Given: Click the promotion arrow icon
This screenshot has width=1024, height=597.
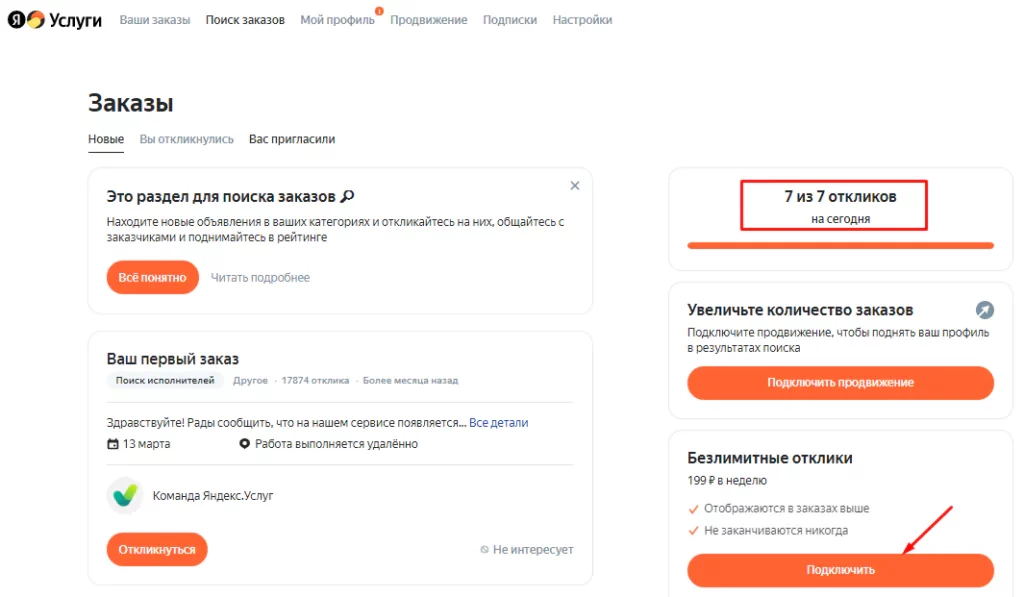Looking at the screenshot, I should [x=984, y=310].
